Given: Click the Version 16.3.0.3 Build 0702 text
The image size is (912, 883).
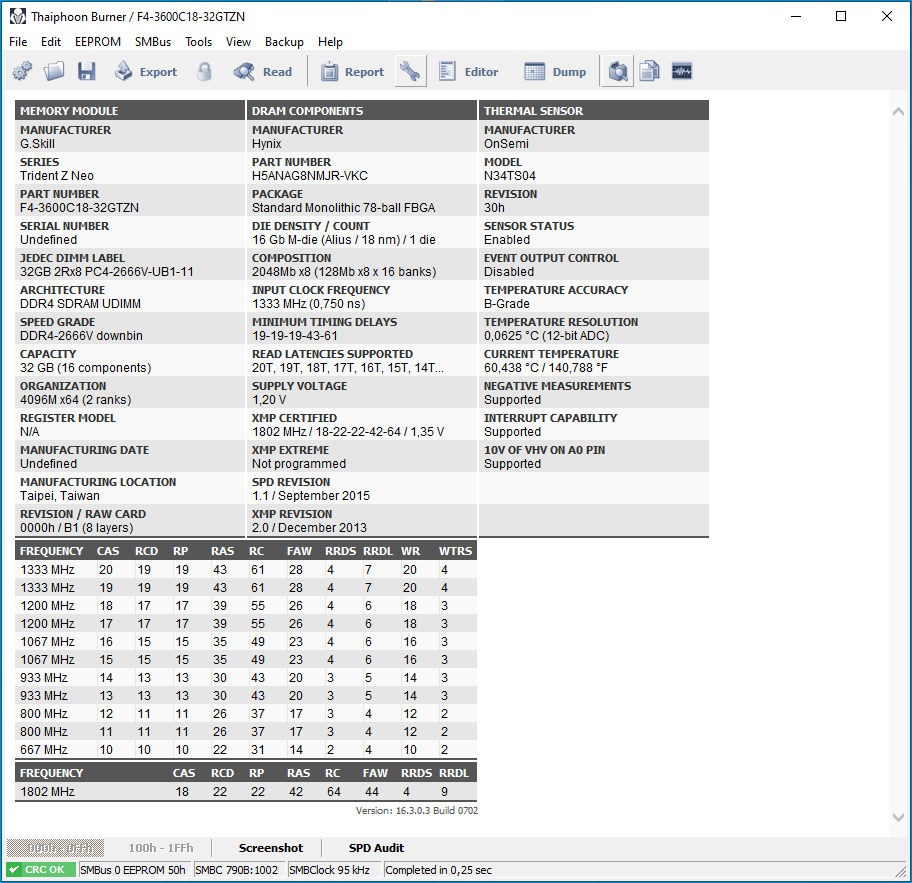Looking at the screenshot, I should click(x=417, y=811).
